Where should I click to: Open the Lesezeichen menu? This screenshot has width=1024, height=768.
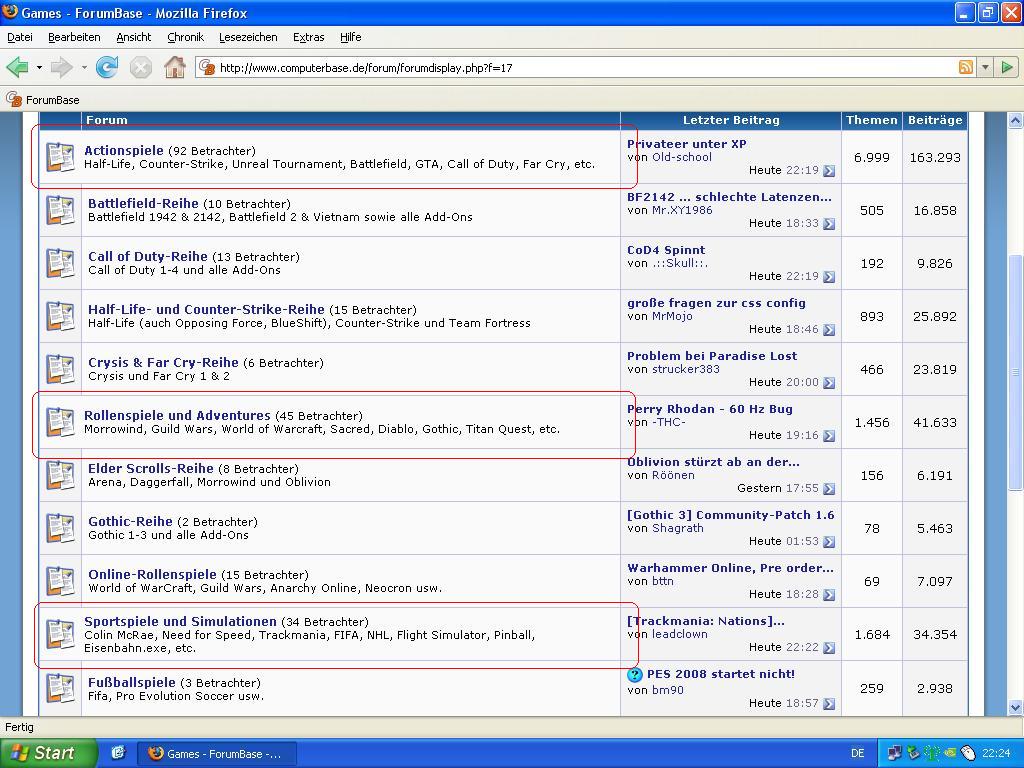248,37
